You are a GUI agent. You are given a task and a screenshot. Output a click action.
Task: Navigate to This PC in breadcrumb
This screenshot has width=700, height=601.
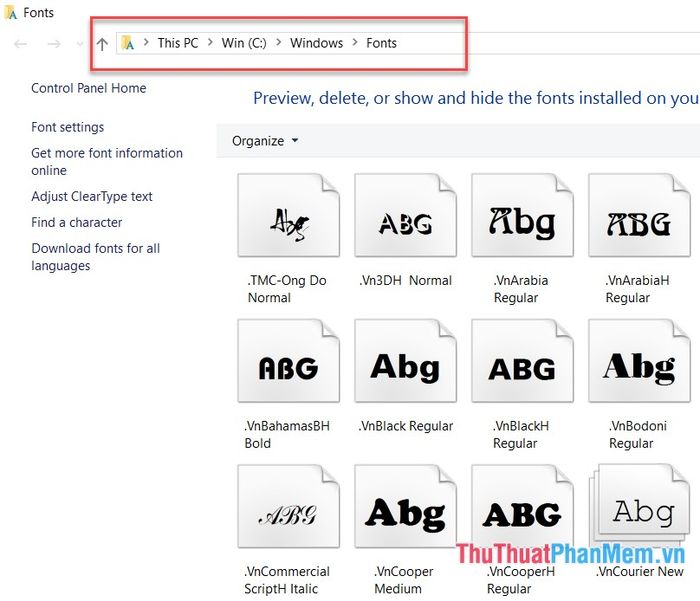(x=178, y=43)
